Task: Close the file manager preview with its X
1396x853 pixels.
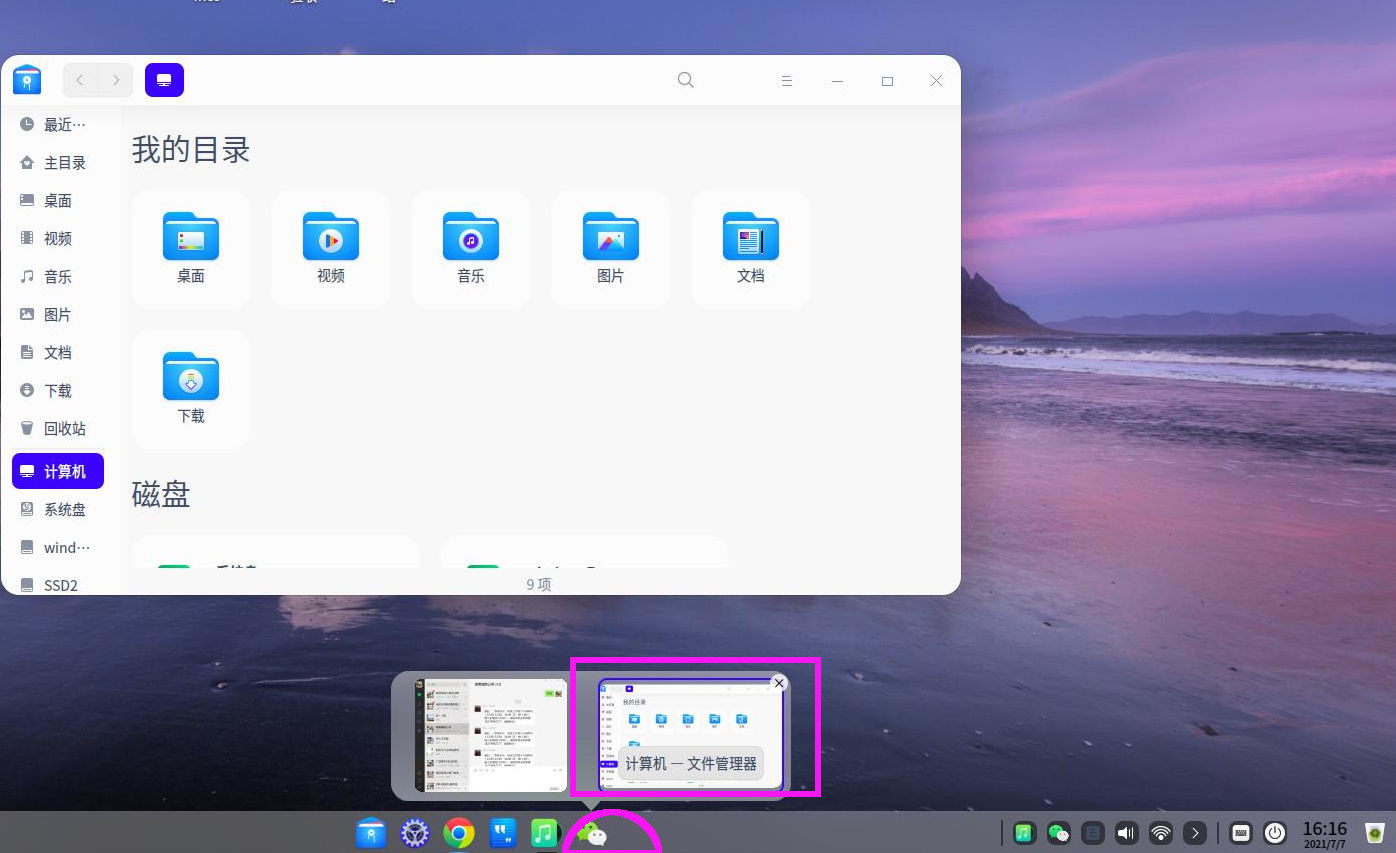Action: [x=779, y=683]
